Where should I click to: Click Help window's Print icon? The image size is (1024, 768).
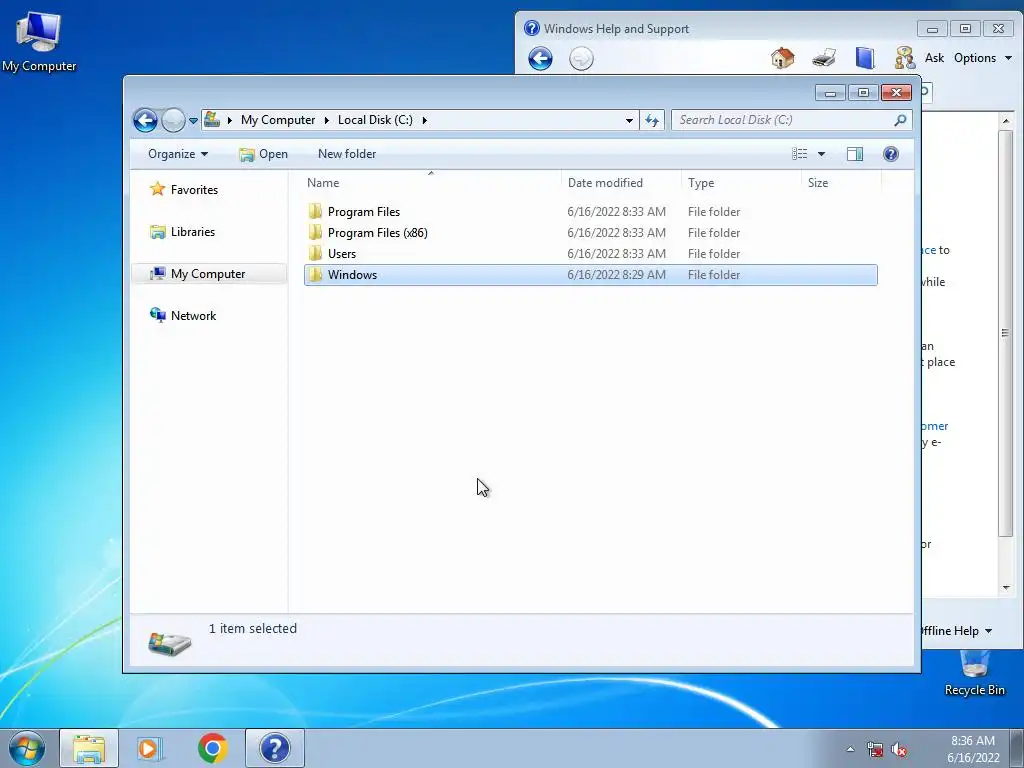824,58
